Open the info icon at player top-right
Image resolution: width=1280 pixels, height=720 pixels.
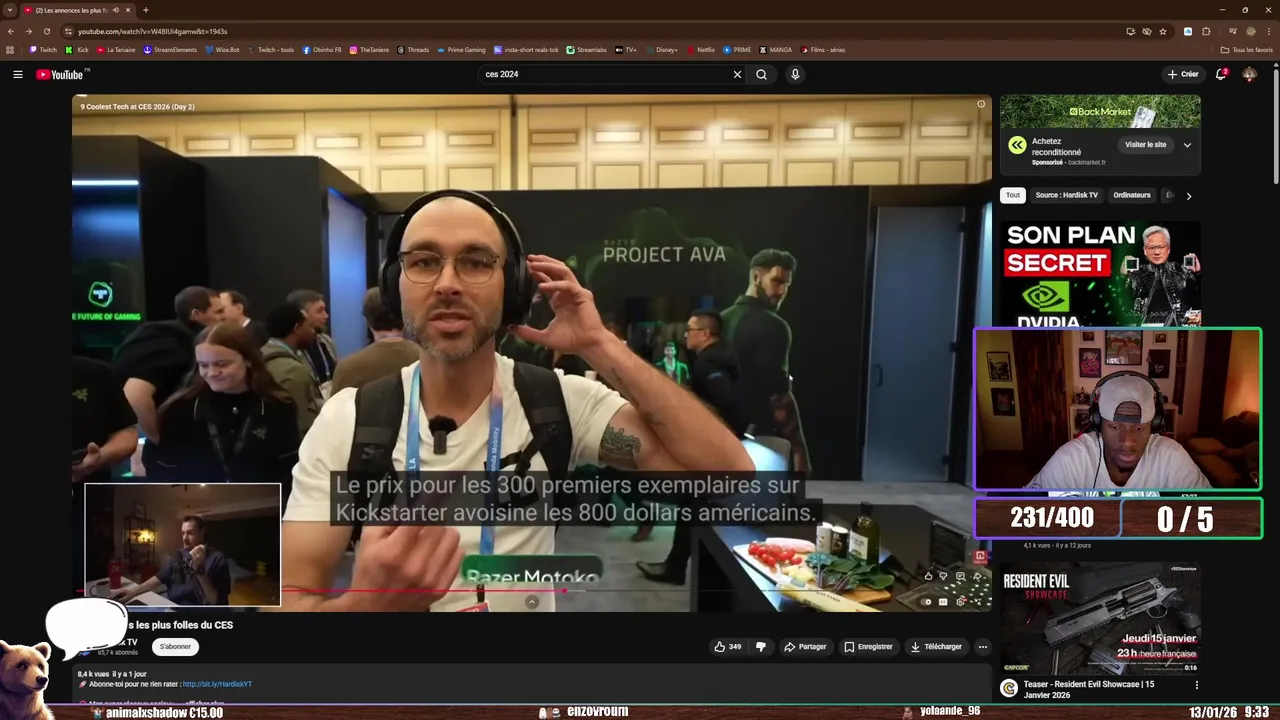(981, 104)
